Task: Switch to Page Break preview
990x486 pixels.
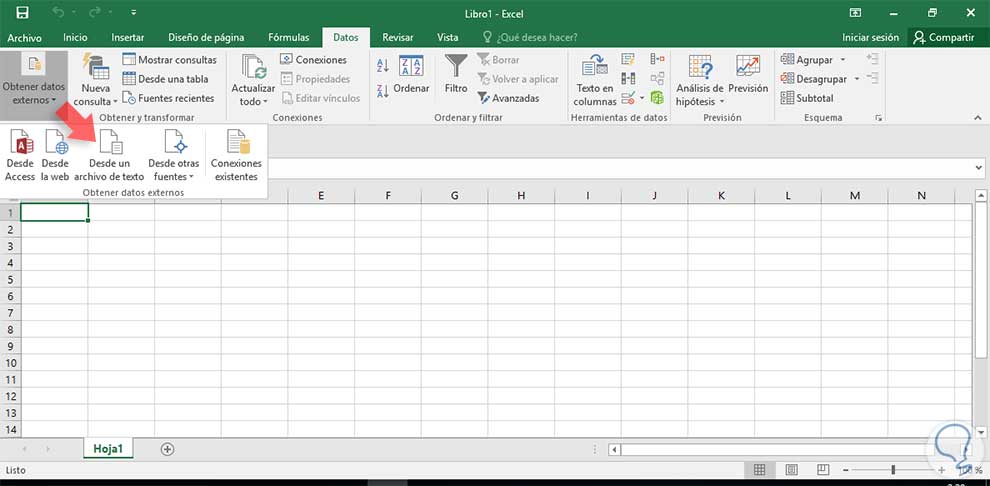Action: [x=822, y=470]
